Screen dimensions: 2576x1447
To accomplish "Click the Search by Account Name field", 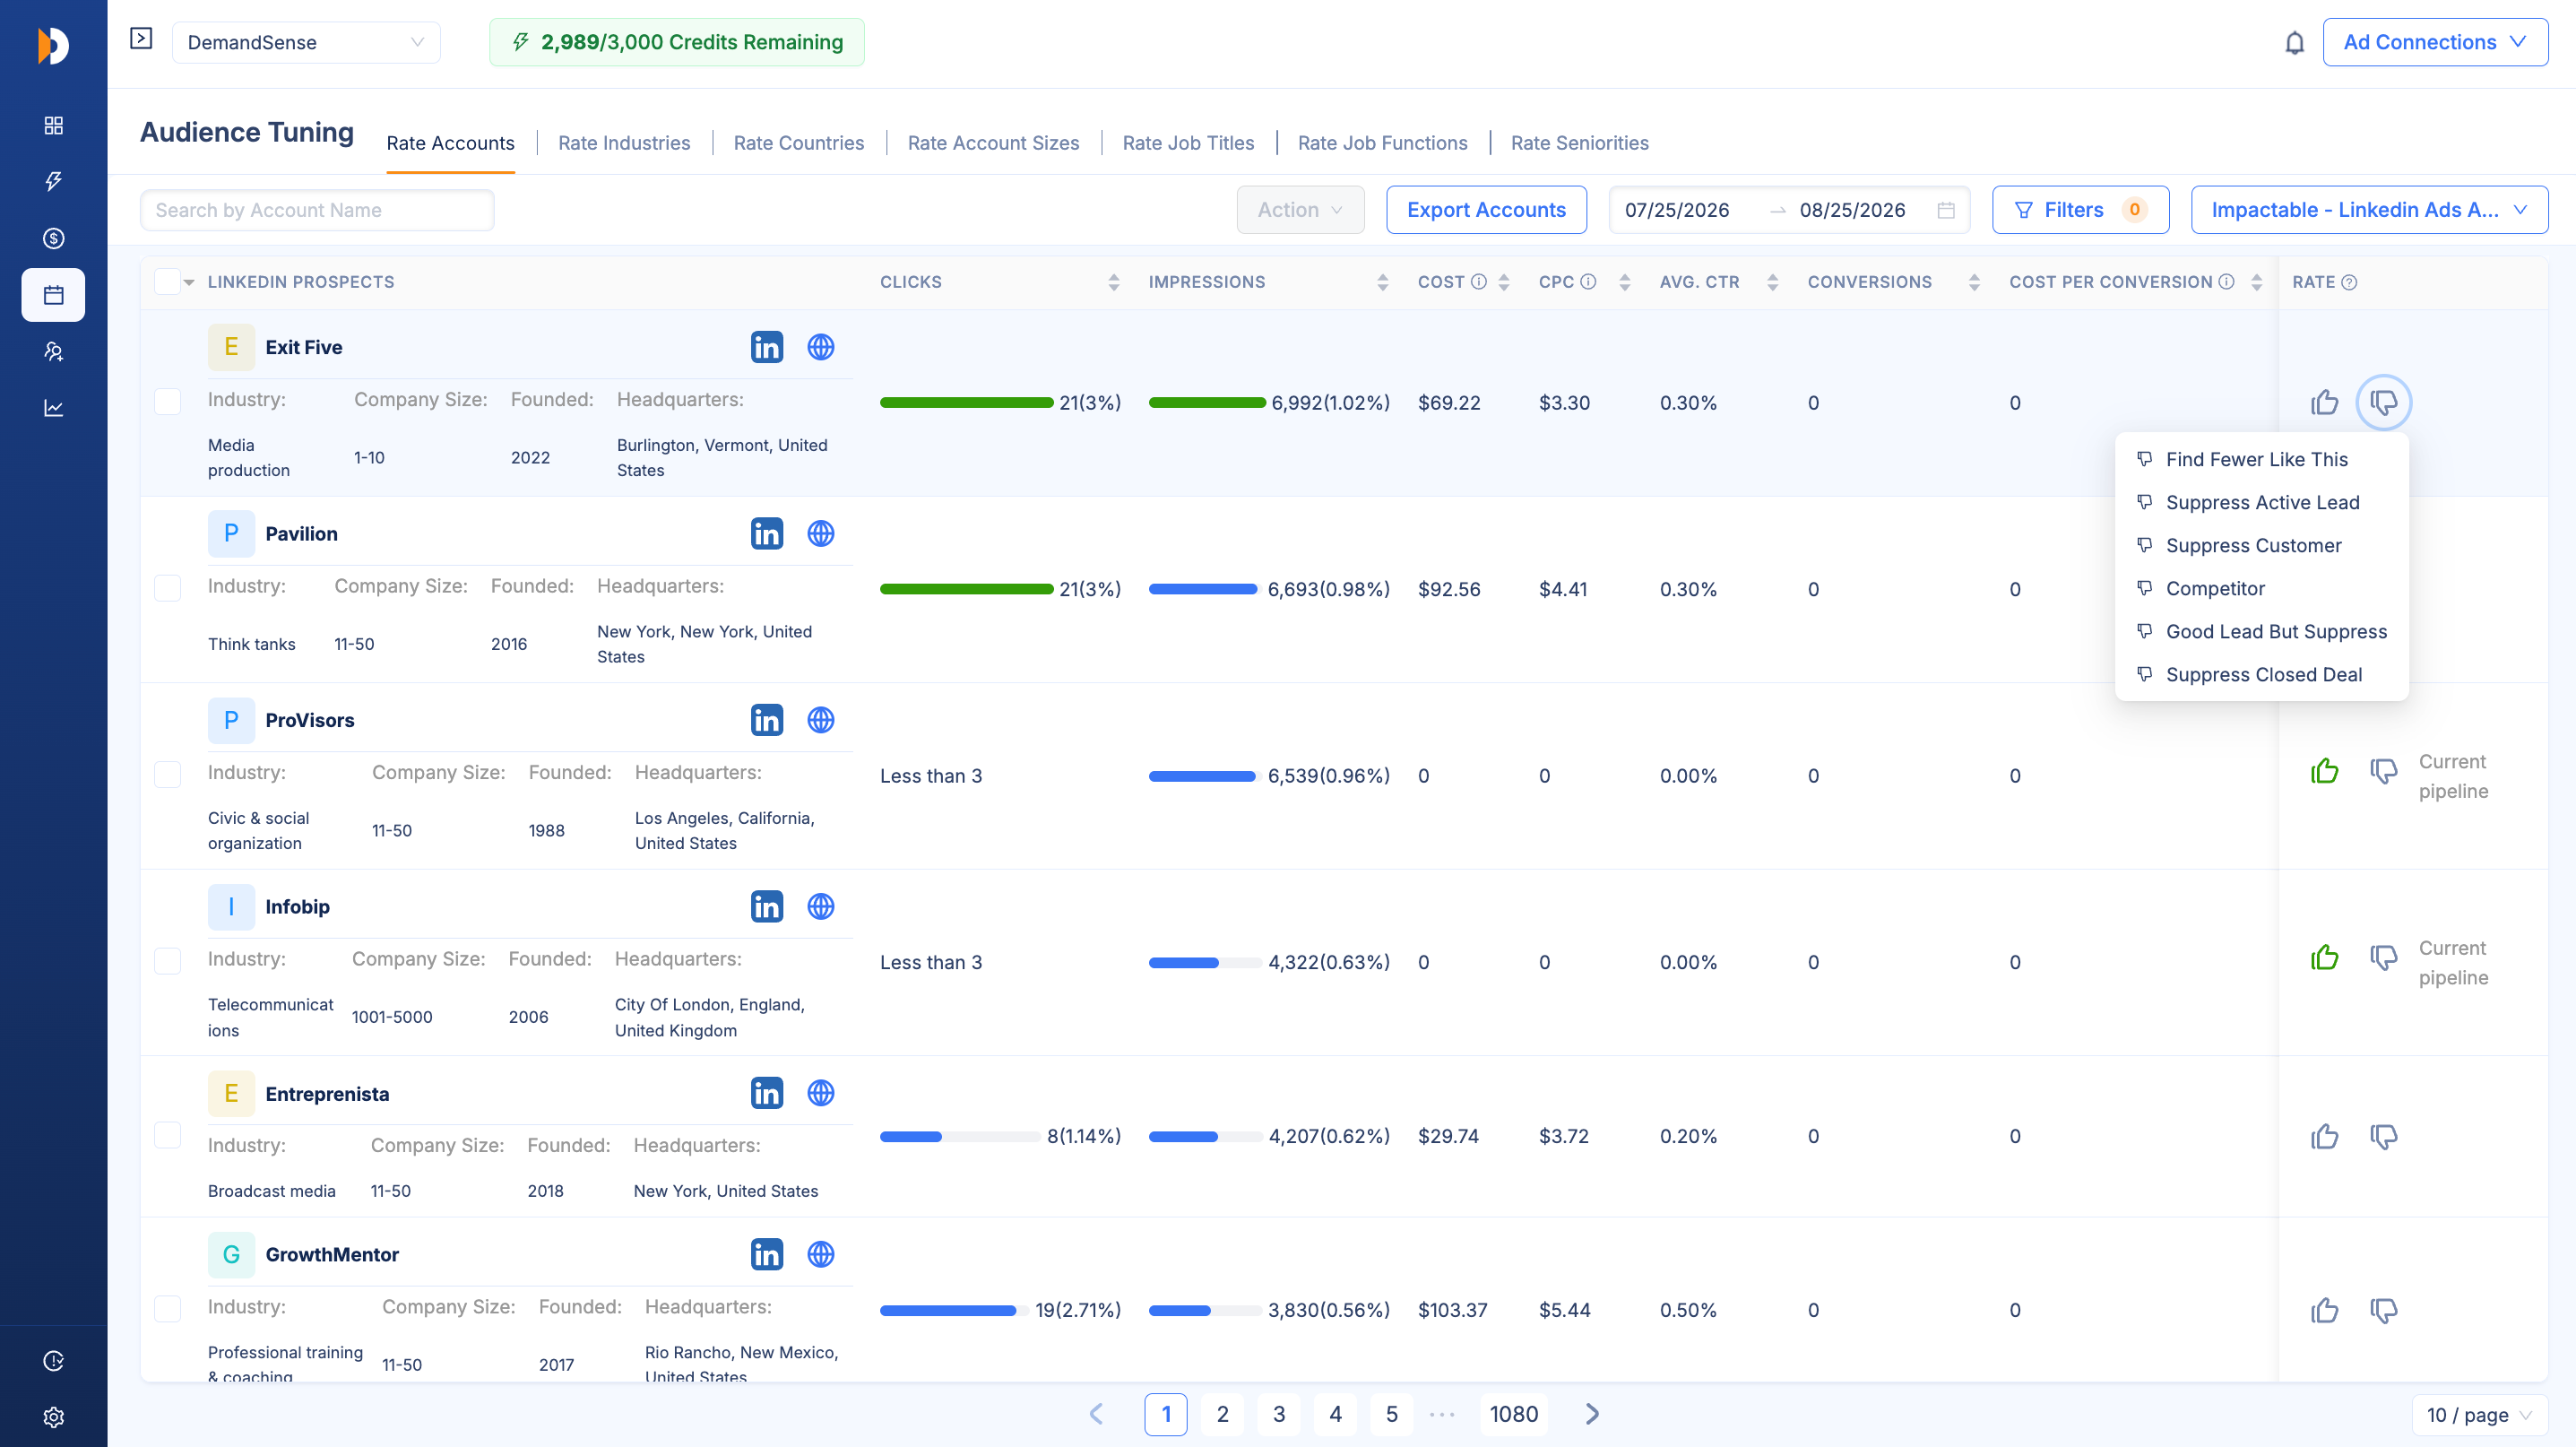I will pyautogui.click(x=317, y=210).
